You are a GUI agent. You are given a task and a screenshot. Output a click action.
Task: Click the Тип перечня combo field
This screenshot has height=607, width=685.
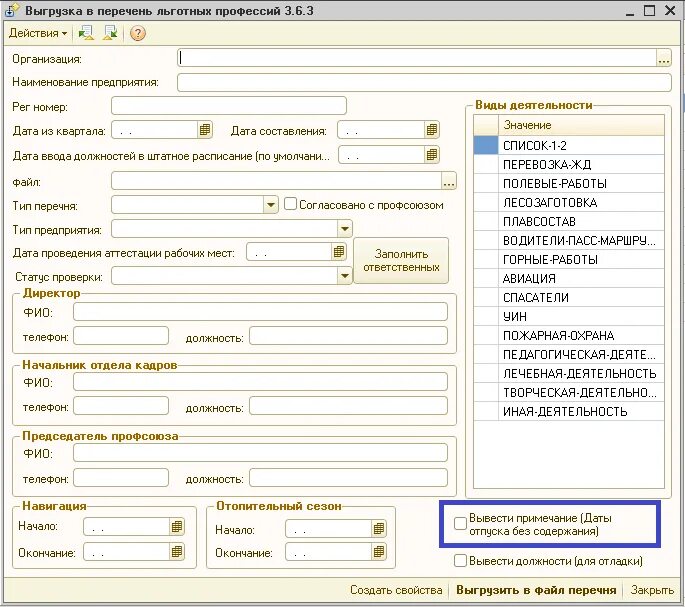(x=187, y=205)
